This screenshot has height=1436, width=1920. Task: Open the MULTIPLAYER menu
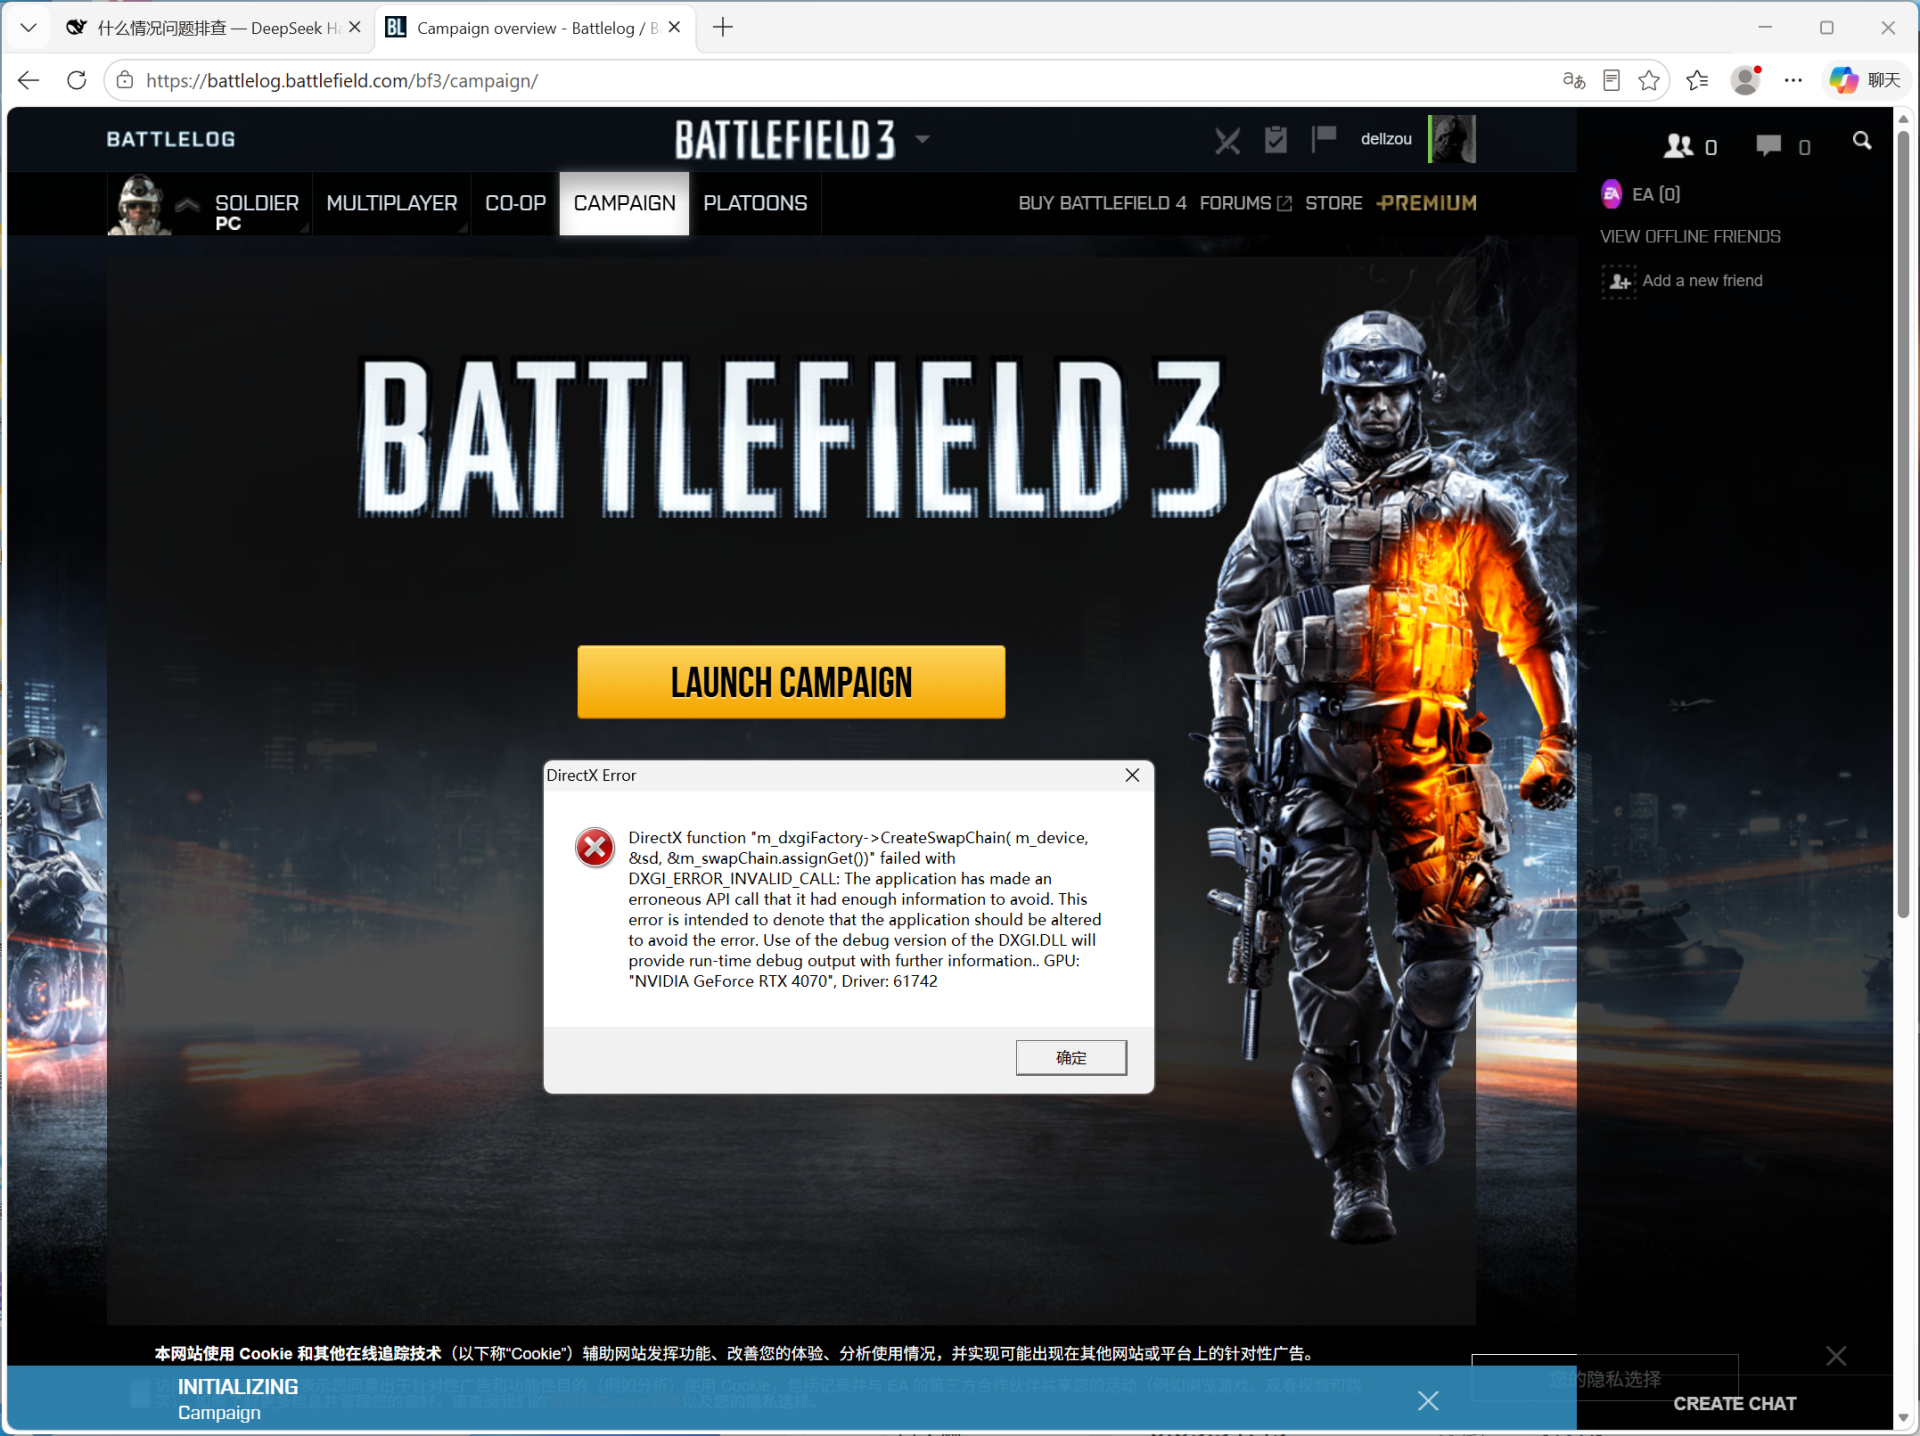point(391,203)
